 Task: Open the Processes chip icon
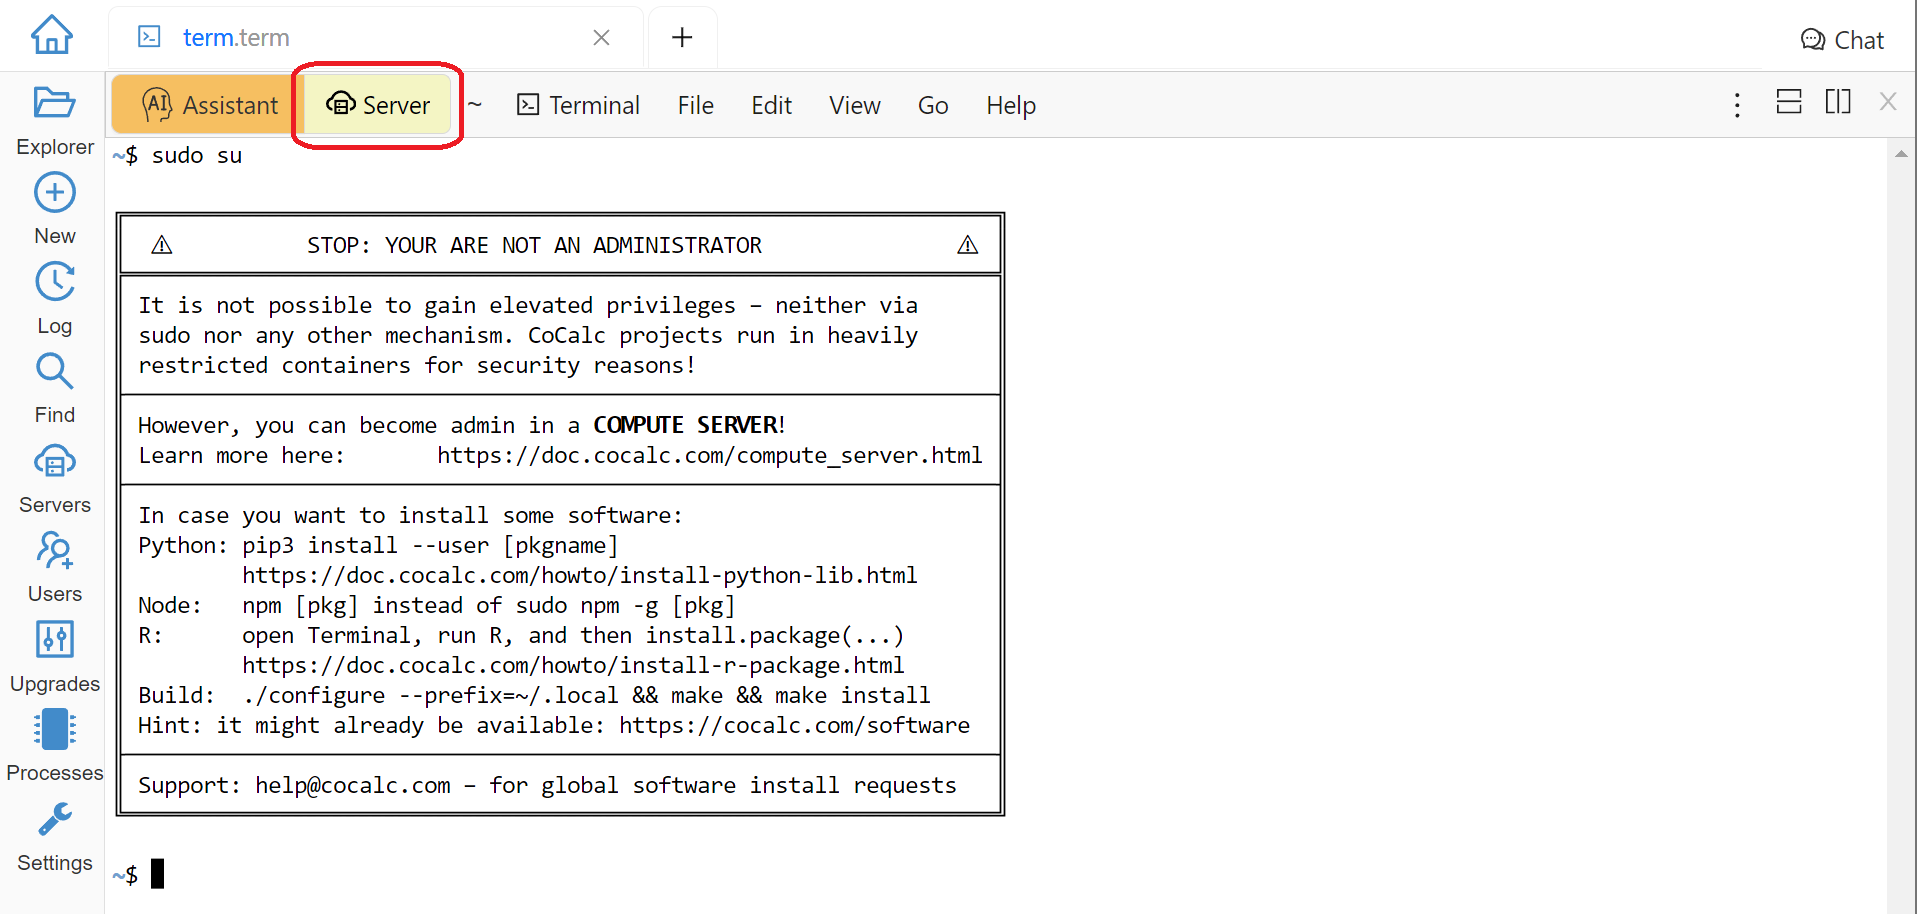coord(54,730)
